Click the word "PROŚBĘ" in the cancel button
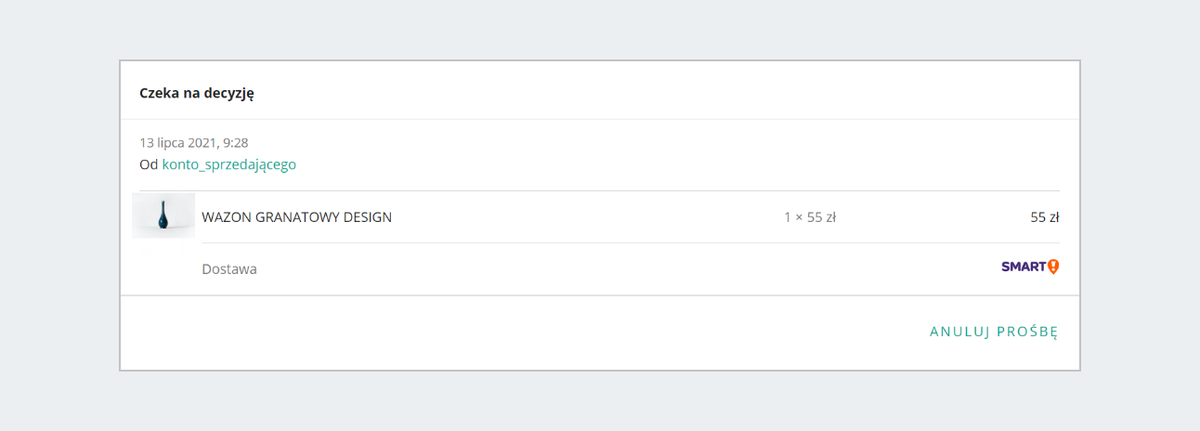Viewport: 1200px width, 431px height. pyautogui.click(x=1026, y=332)
